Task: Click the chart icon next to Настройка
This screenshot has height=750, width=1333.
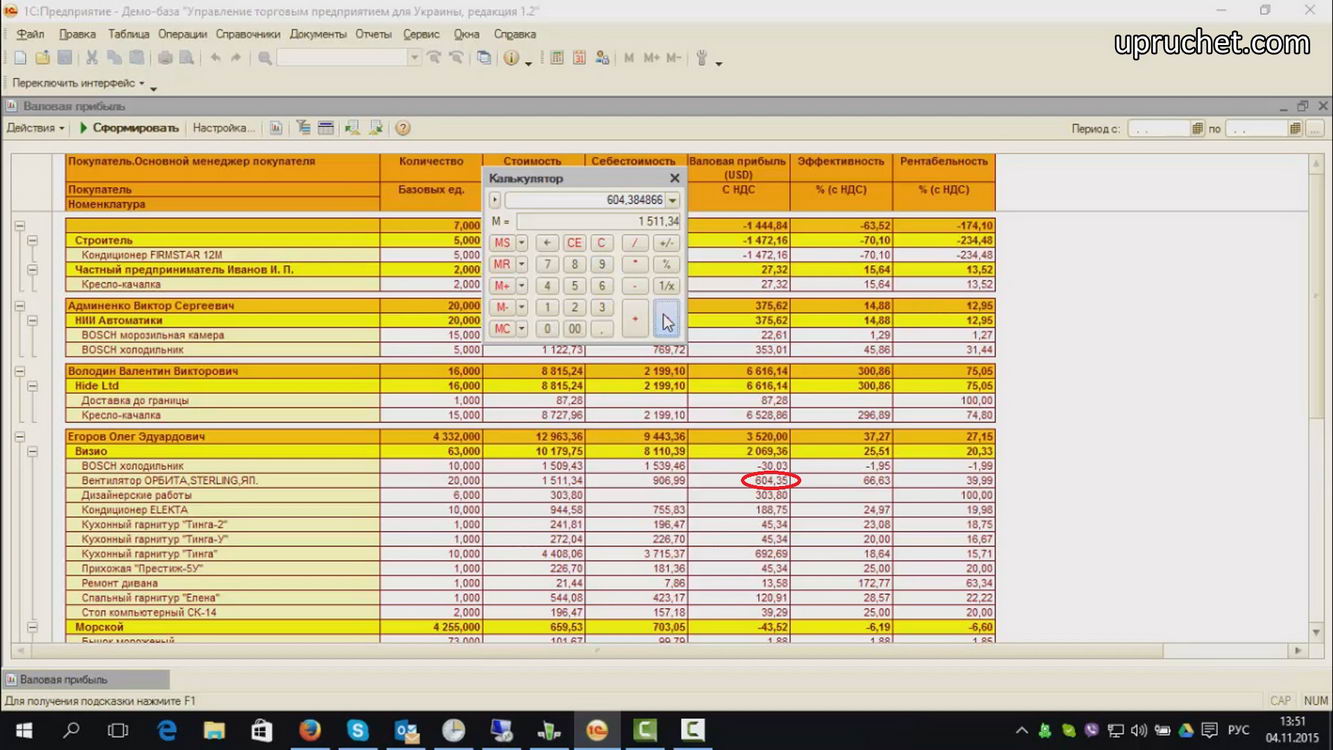Action: 276,128
